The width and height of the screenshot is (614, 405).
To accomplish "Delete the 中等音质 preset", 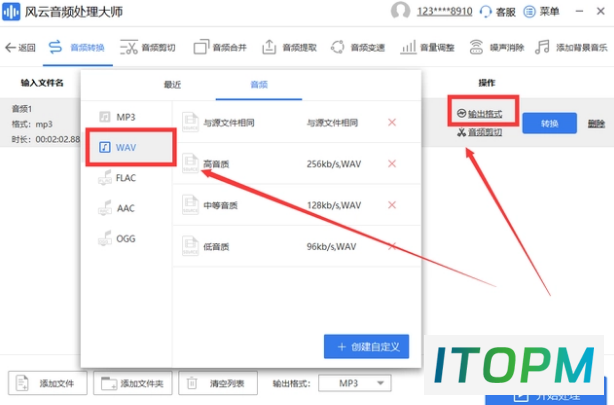I will [392, 205].
